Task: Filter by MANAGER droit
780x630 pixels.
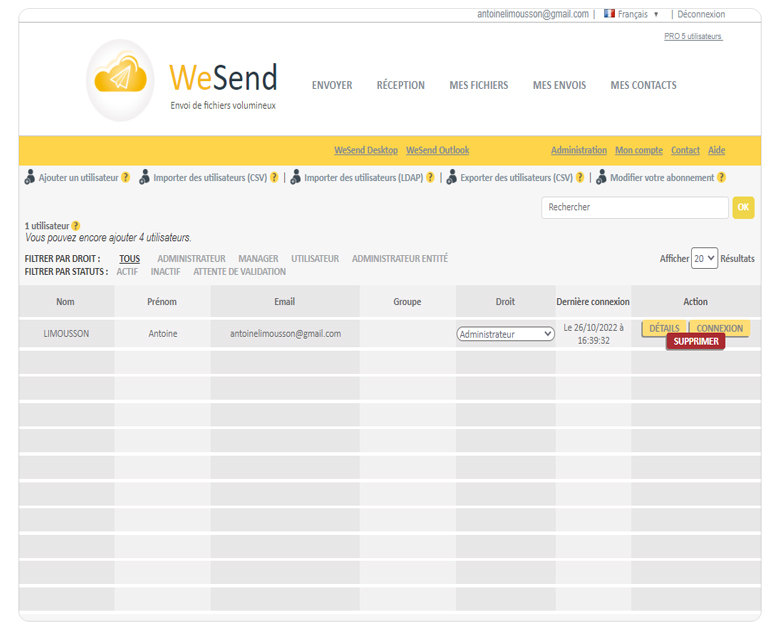Action: [x=258, y=259]
